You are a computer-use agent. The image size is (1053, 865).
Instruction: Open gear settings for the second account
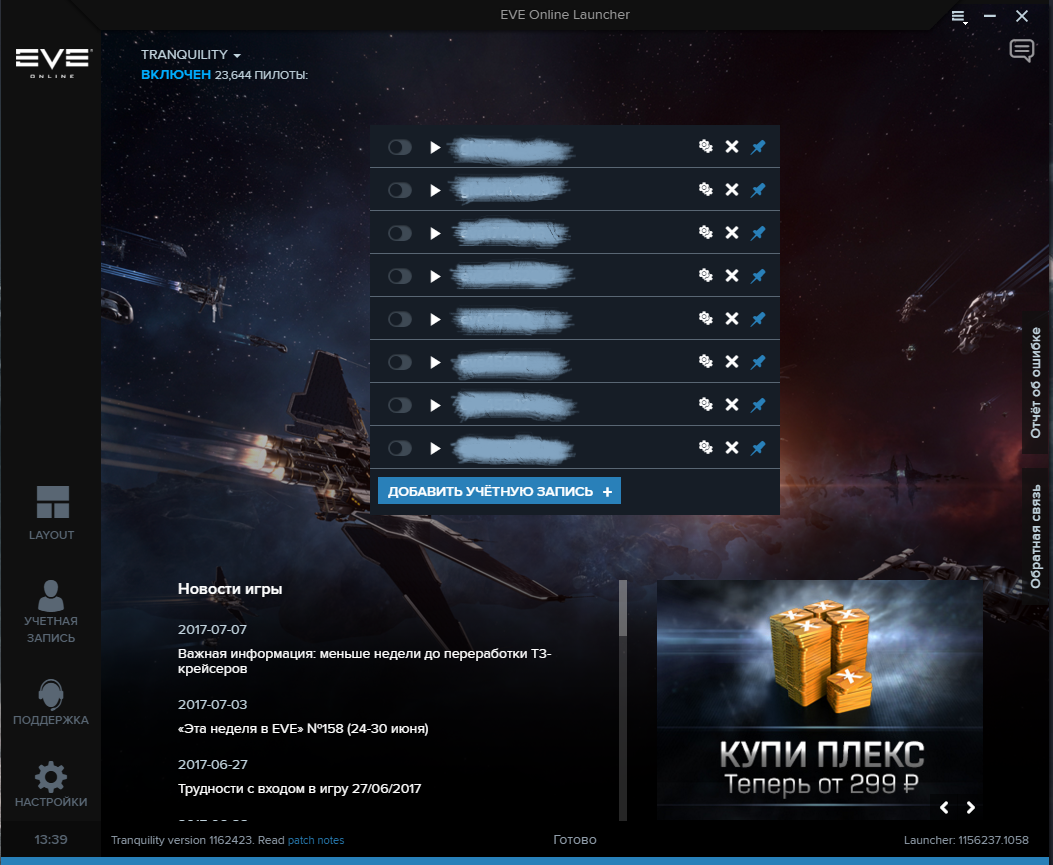(705, 189)
